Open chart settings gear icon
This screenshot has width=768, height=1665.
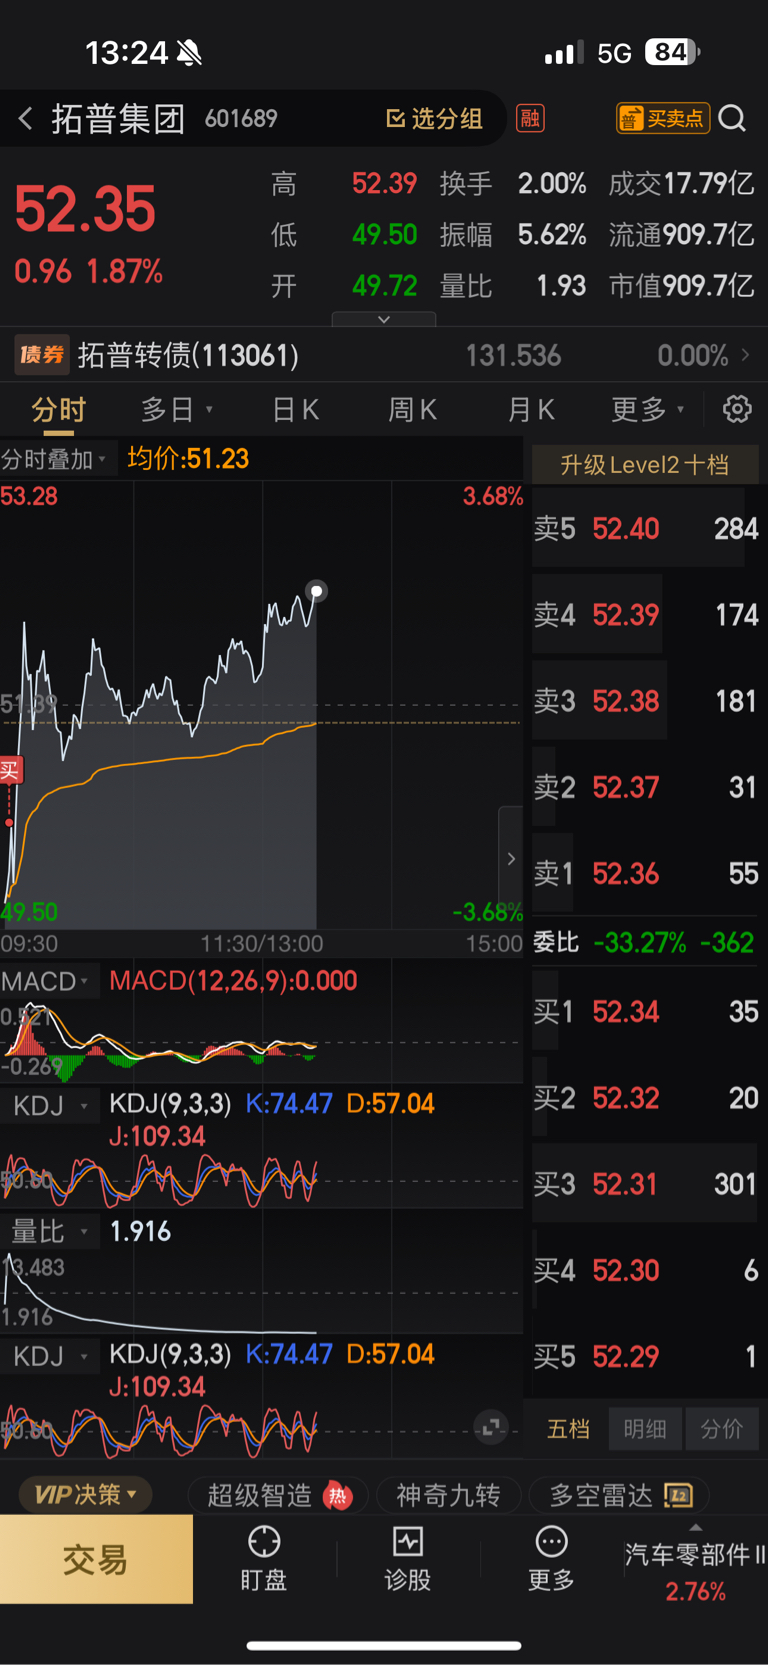[737, 409]
